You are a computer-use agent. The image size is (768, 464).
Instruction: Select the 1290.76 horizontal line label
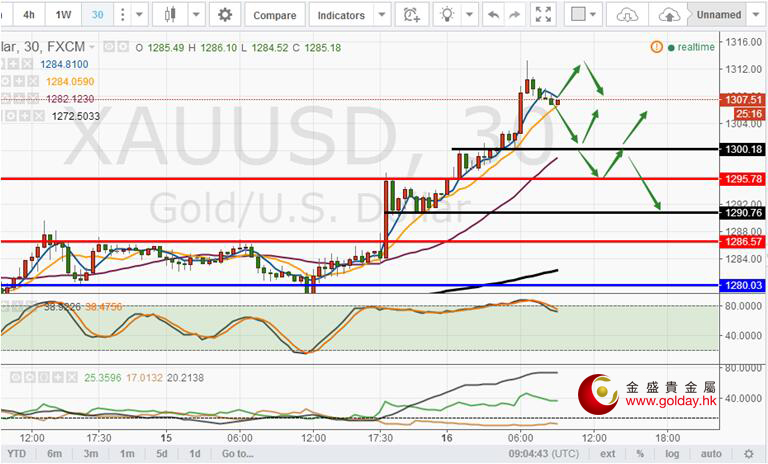(744, 213)
